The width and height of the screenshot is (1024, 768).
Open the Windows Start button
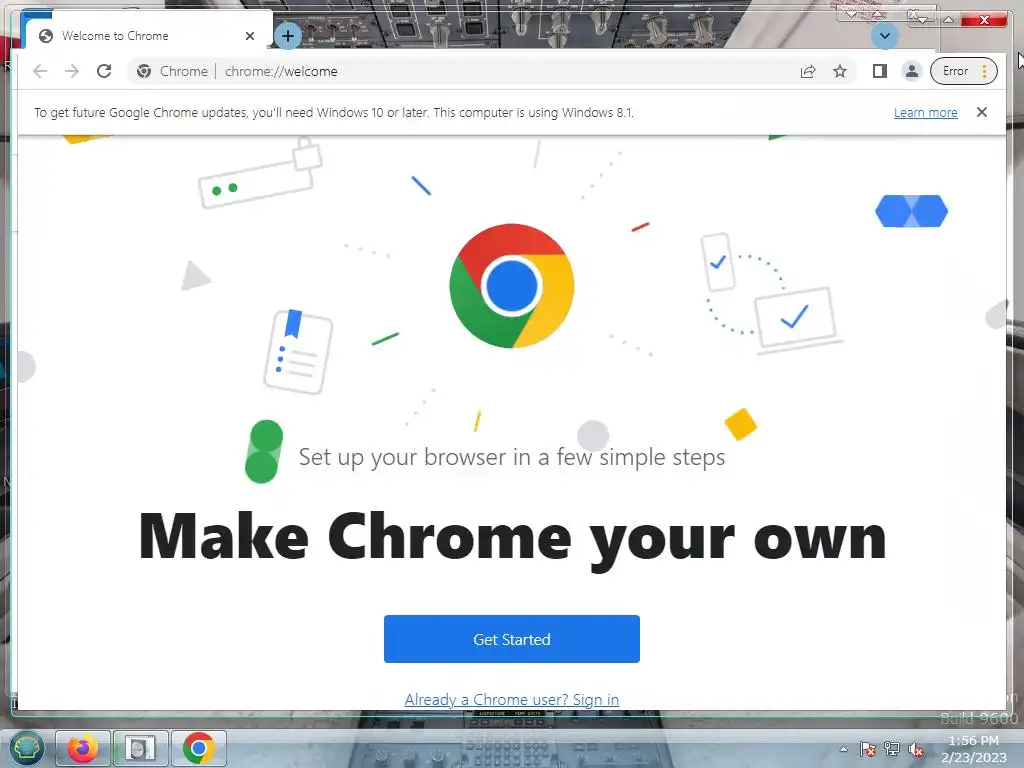pos(26,748)
